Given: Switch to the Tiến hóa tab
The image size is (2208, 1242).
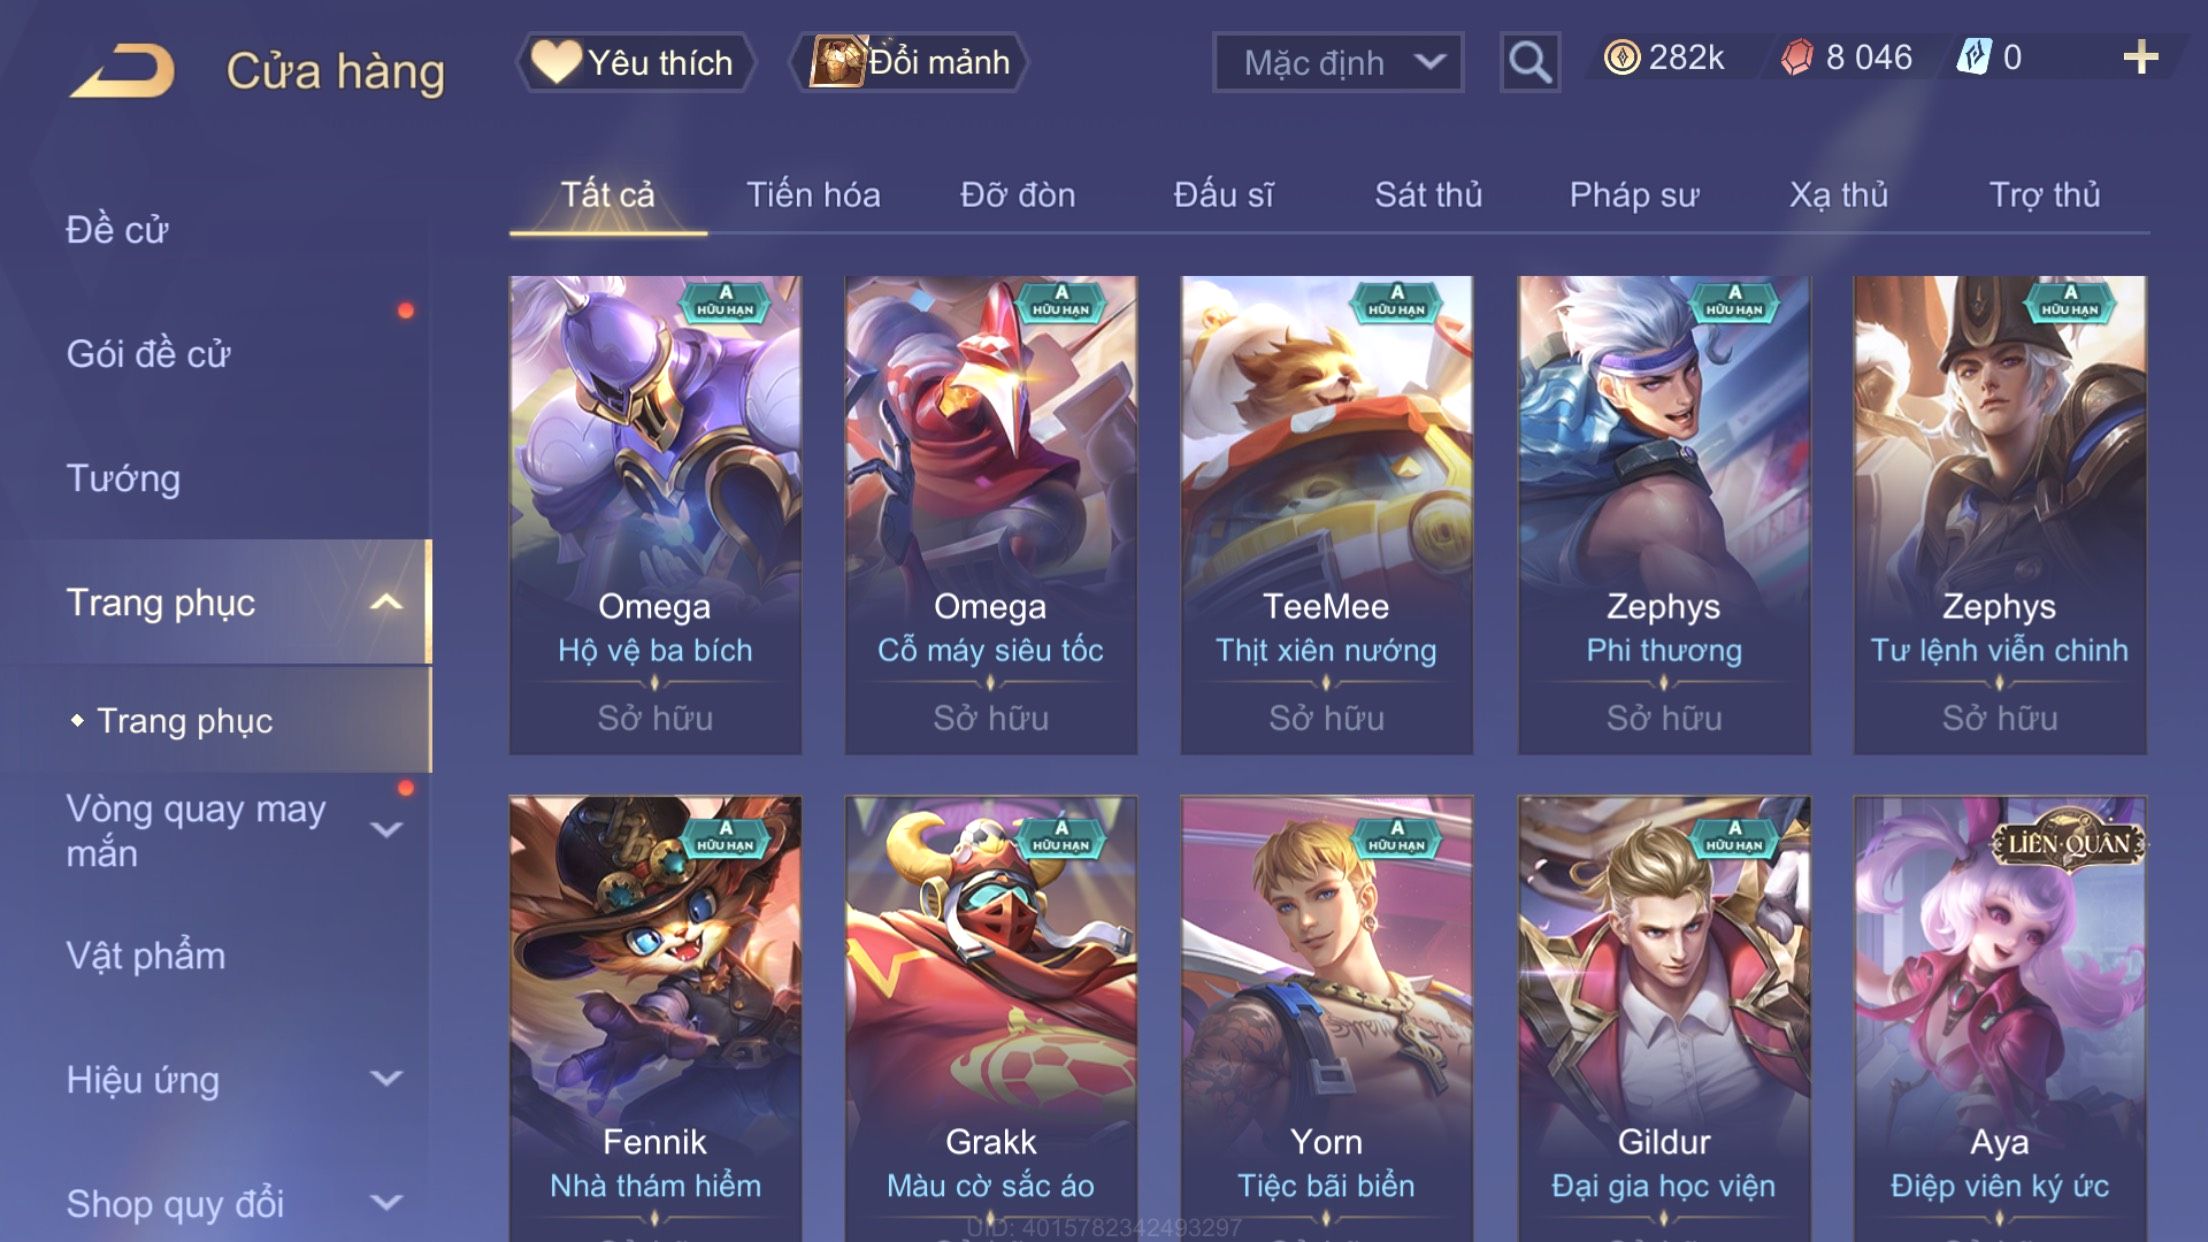Looking at the screenshot, I should click(x=813, y=195).
